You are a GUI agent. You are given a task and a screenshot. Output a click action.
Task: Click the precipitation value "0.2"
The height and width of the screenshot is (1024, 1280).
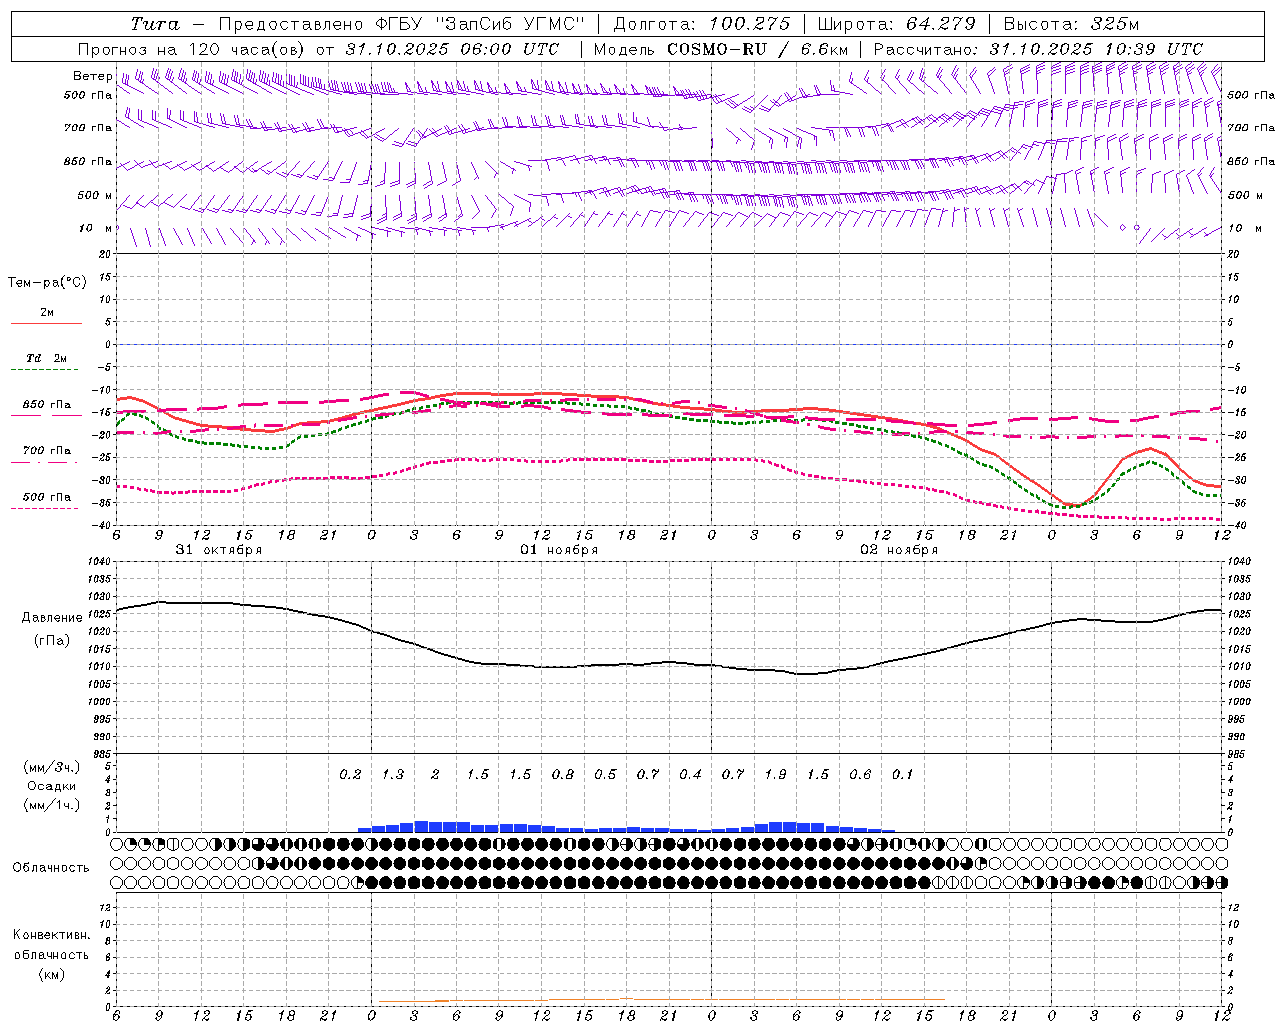[x=350, y=775]
